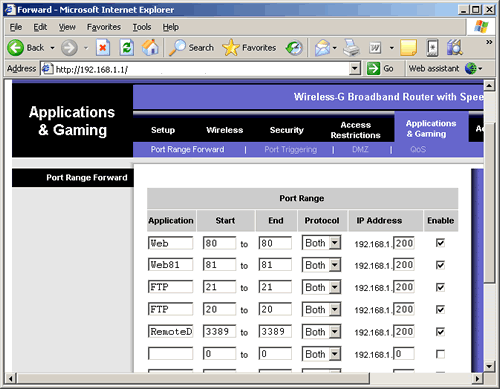The image size is (500, 389).
Task: Click the Stop loading icon in toolbar
Action: coord(103,48)
